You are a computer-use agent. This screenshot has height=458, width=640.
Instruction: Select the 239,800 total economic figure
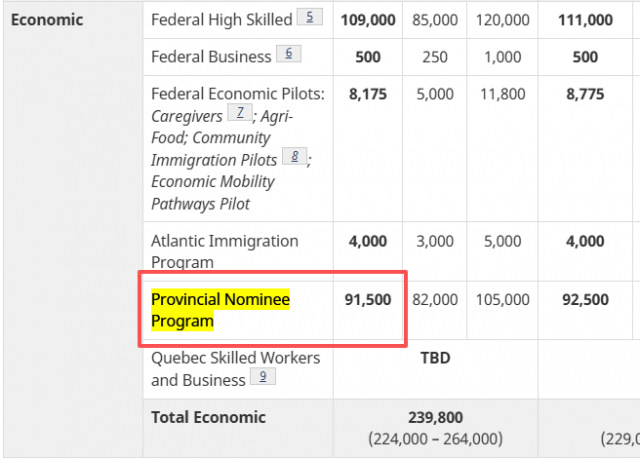pyautogui.click(x=435, y=417)
